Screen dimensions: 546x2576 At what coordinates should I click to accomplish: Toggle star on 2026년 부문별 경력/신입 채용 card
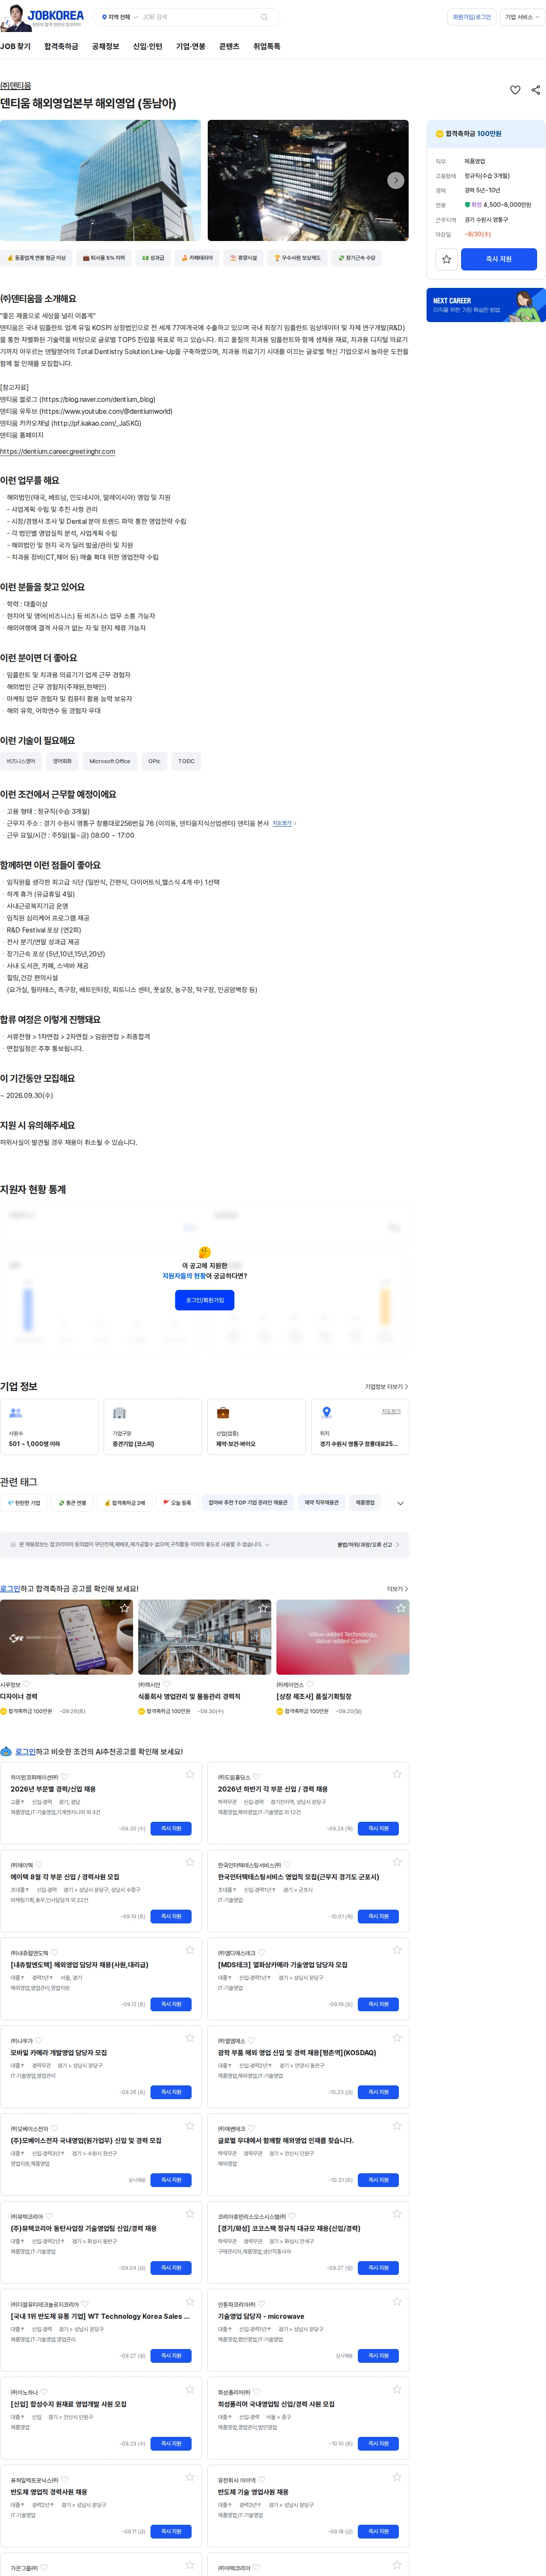189,1775
